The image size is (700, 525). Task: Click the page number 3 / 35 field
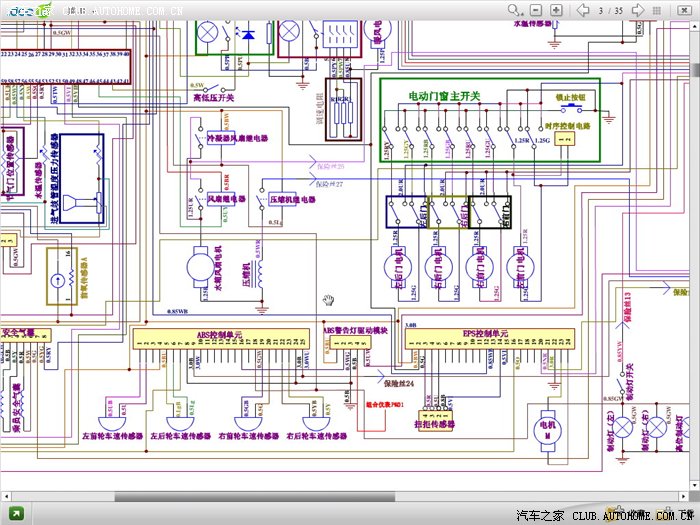[x=610, y=10]
